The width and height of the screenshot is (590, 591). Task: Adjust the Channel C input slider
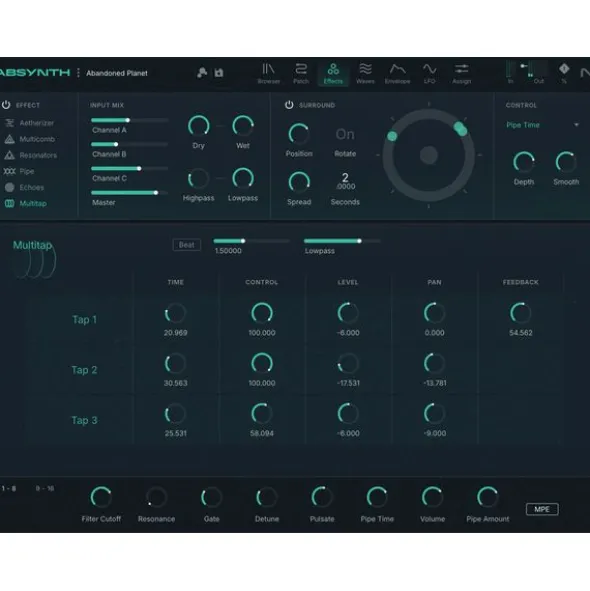pyautogui.click(x=129, y=168)
